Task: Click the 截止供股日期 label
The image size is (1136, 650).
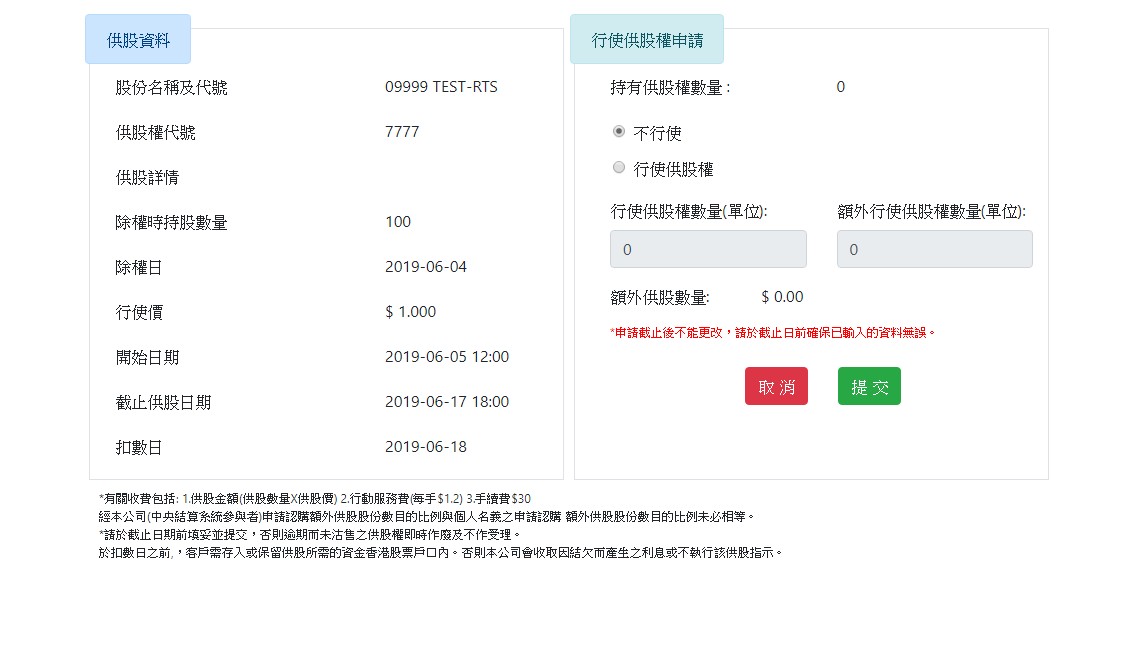Action: click(x=164, y=402)
